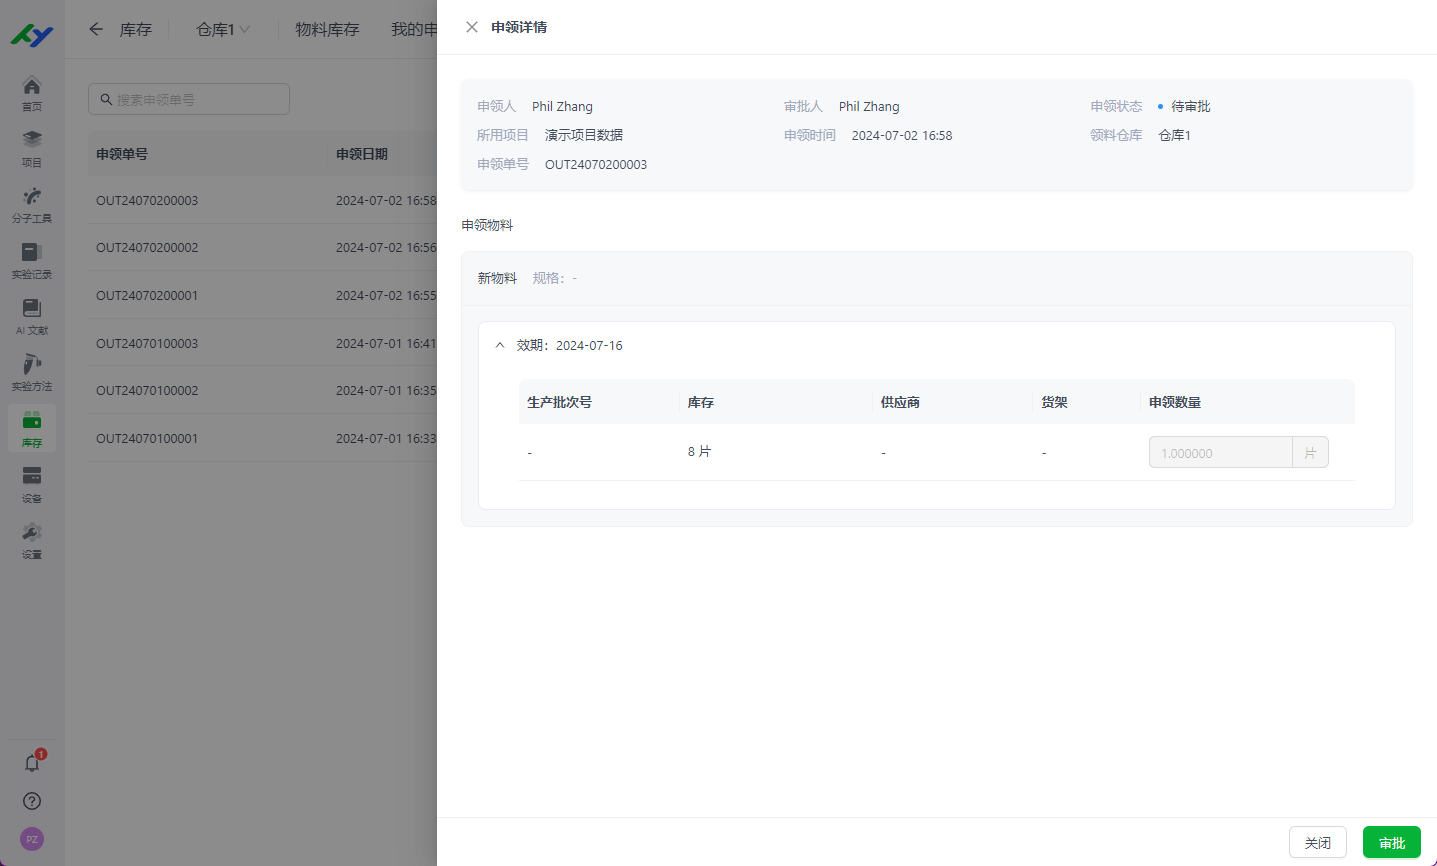Switch to the 我的申领 tab
Viewport: 1437px width, 866px height.
[x=412, y=29]
